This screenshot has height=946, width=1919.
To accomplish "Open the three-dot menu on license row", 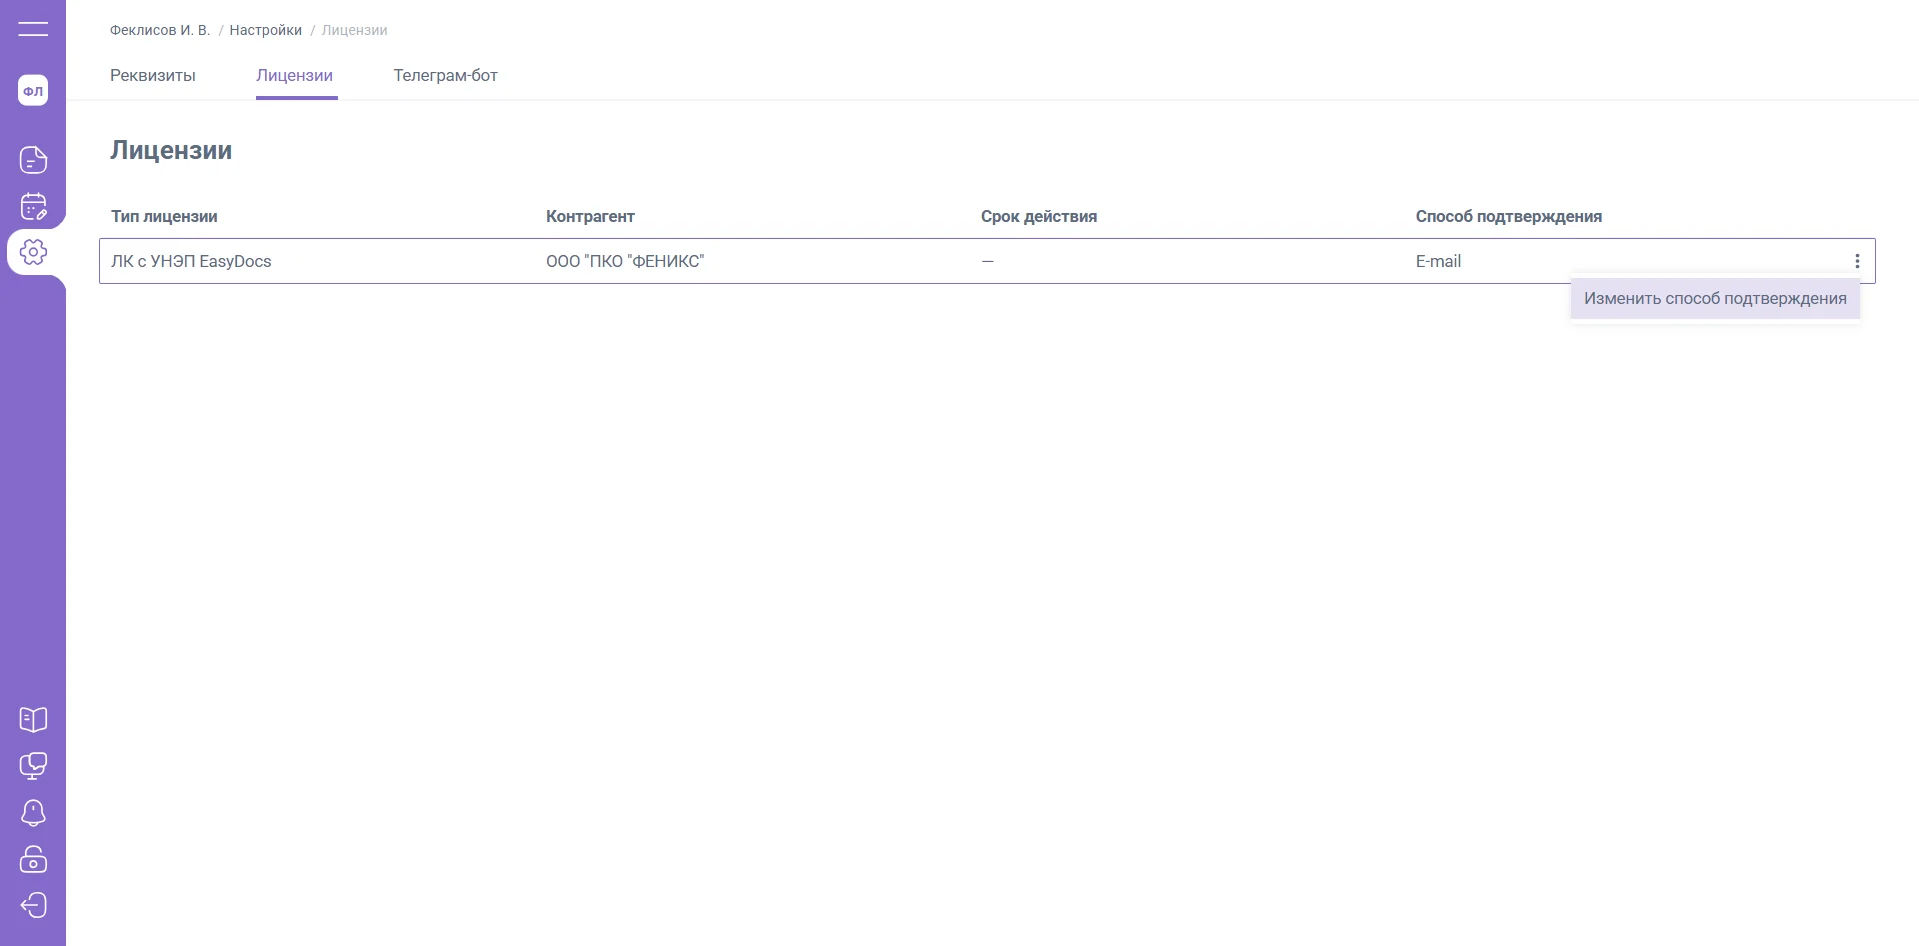I will 1857,261.
